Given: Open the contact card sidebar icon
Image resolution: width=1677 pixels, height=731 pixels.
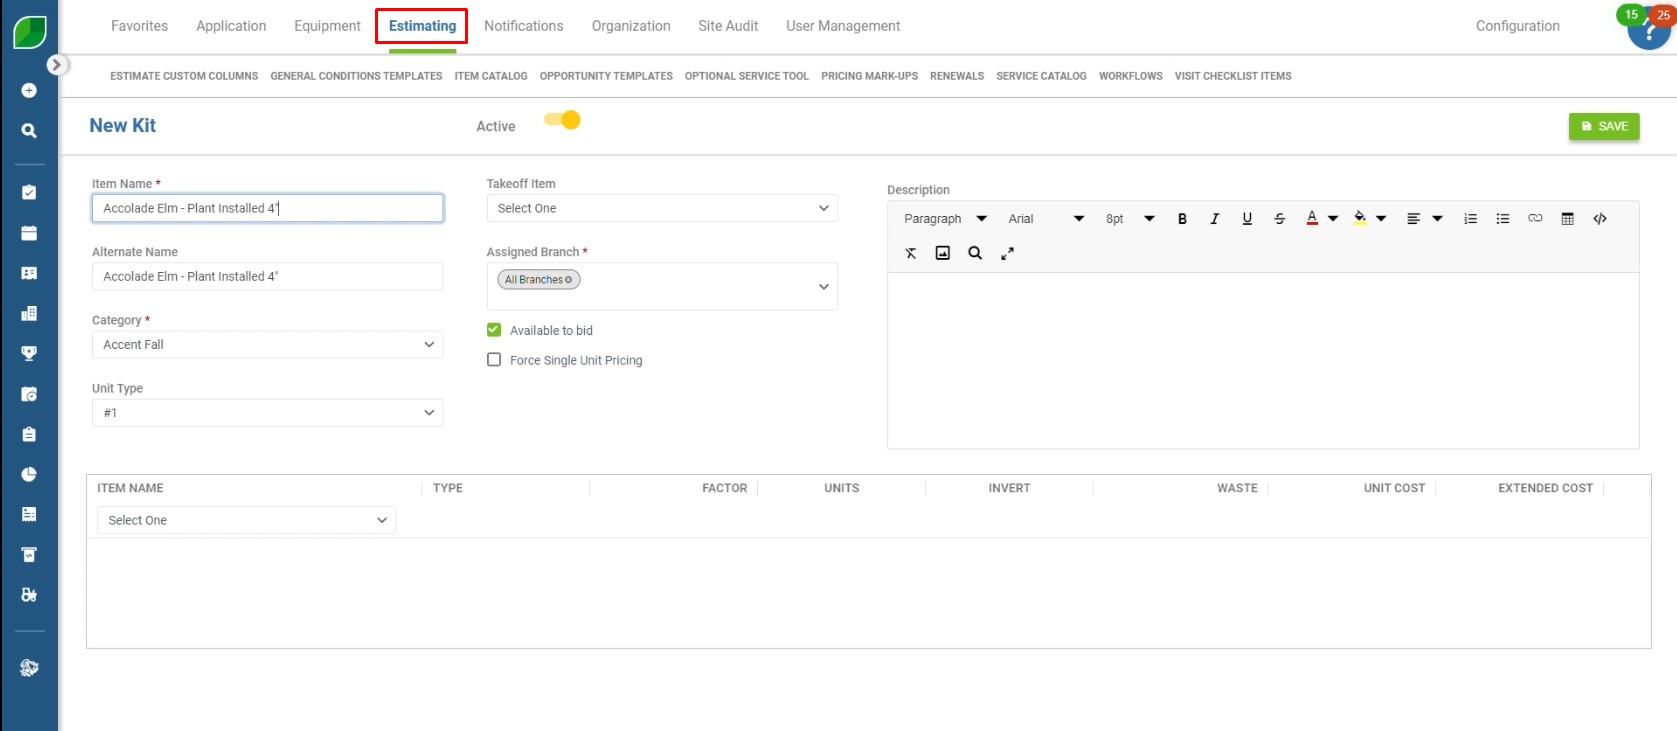Looking at the screenshot, I should pos(29,273).
